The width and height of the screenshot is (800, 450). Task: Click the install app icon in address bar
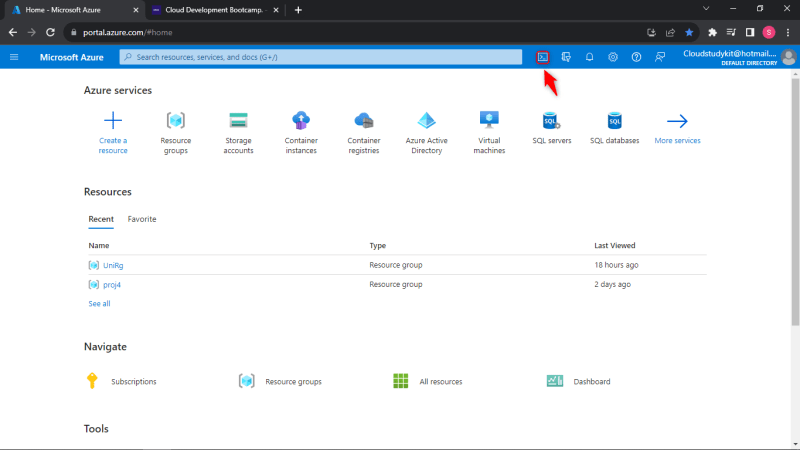tap(652, 32)
